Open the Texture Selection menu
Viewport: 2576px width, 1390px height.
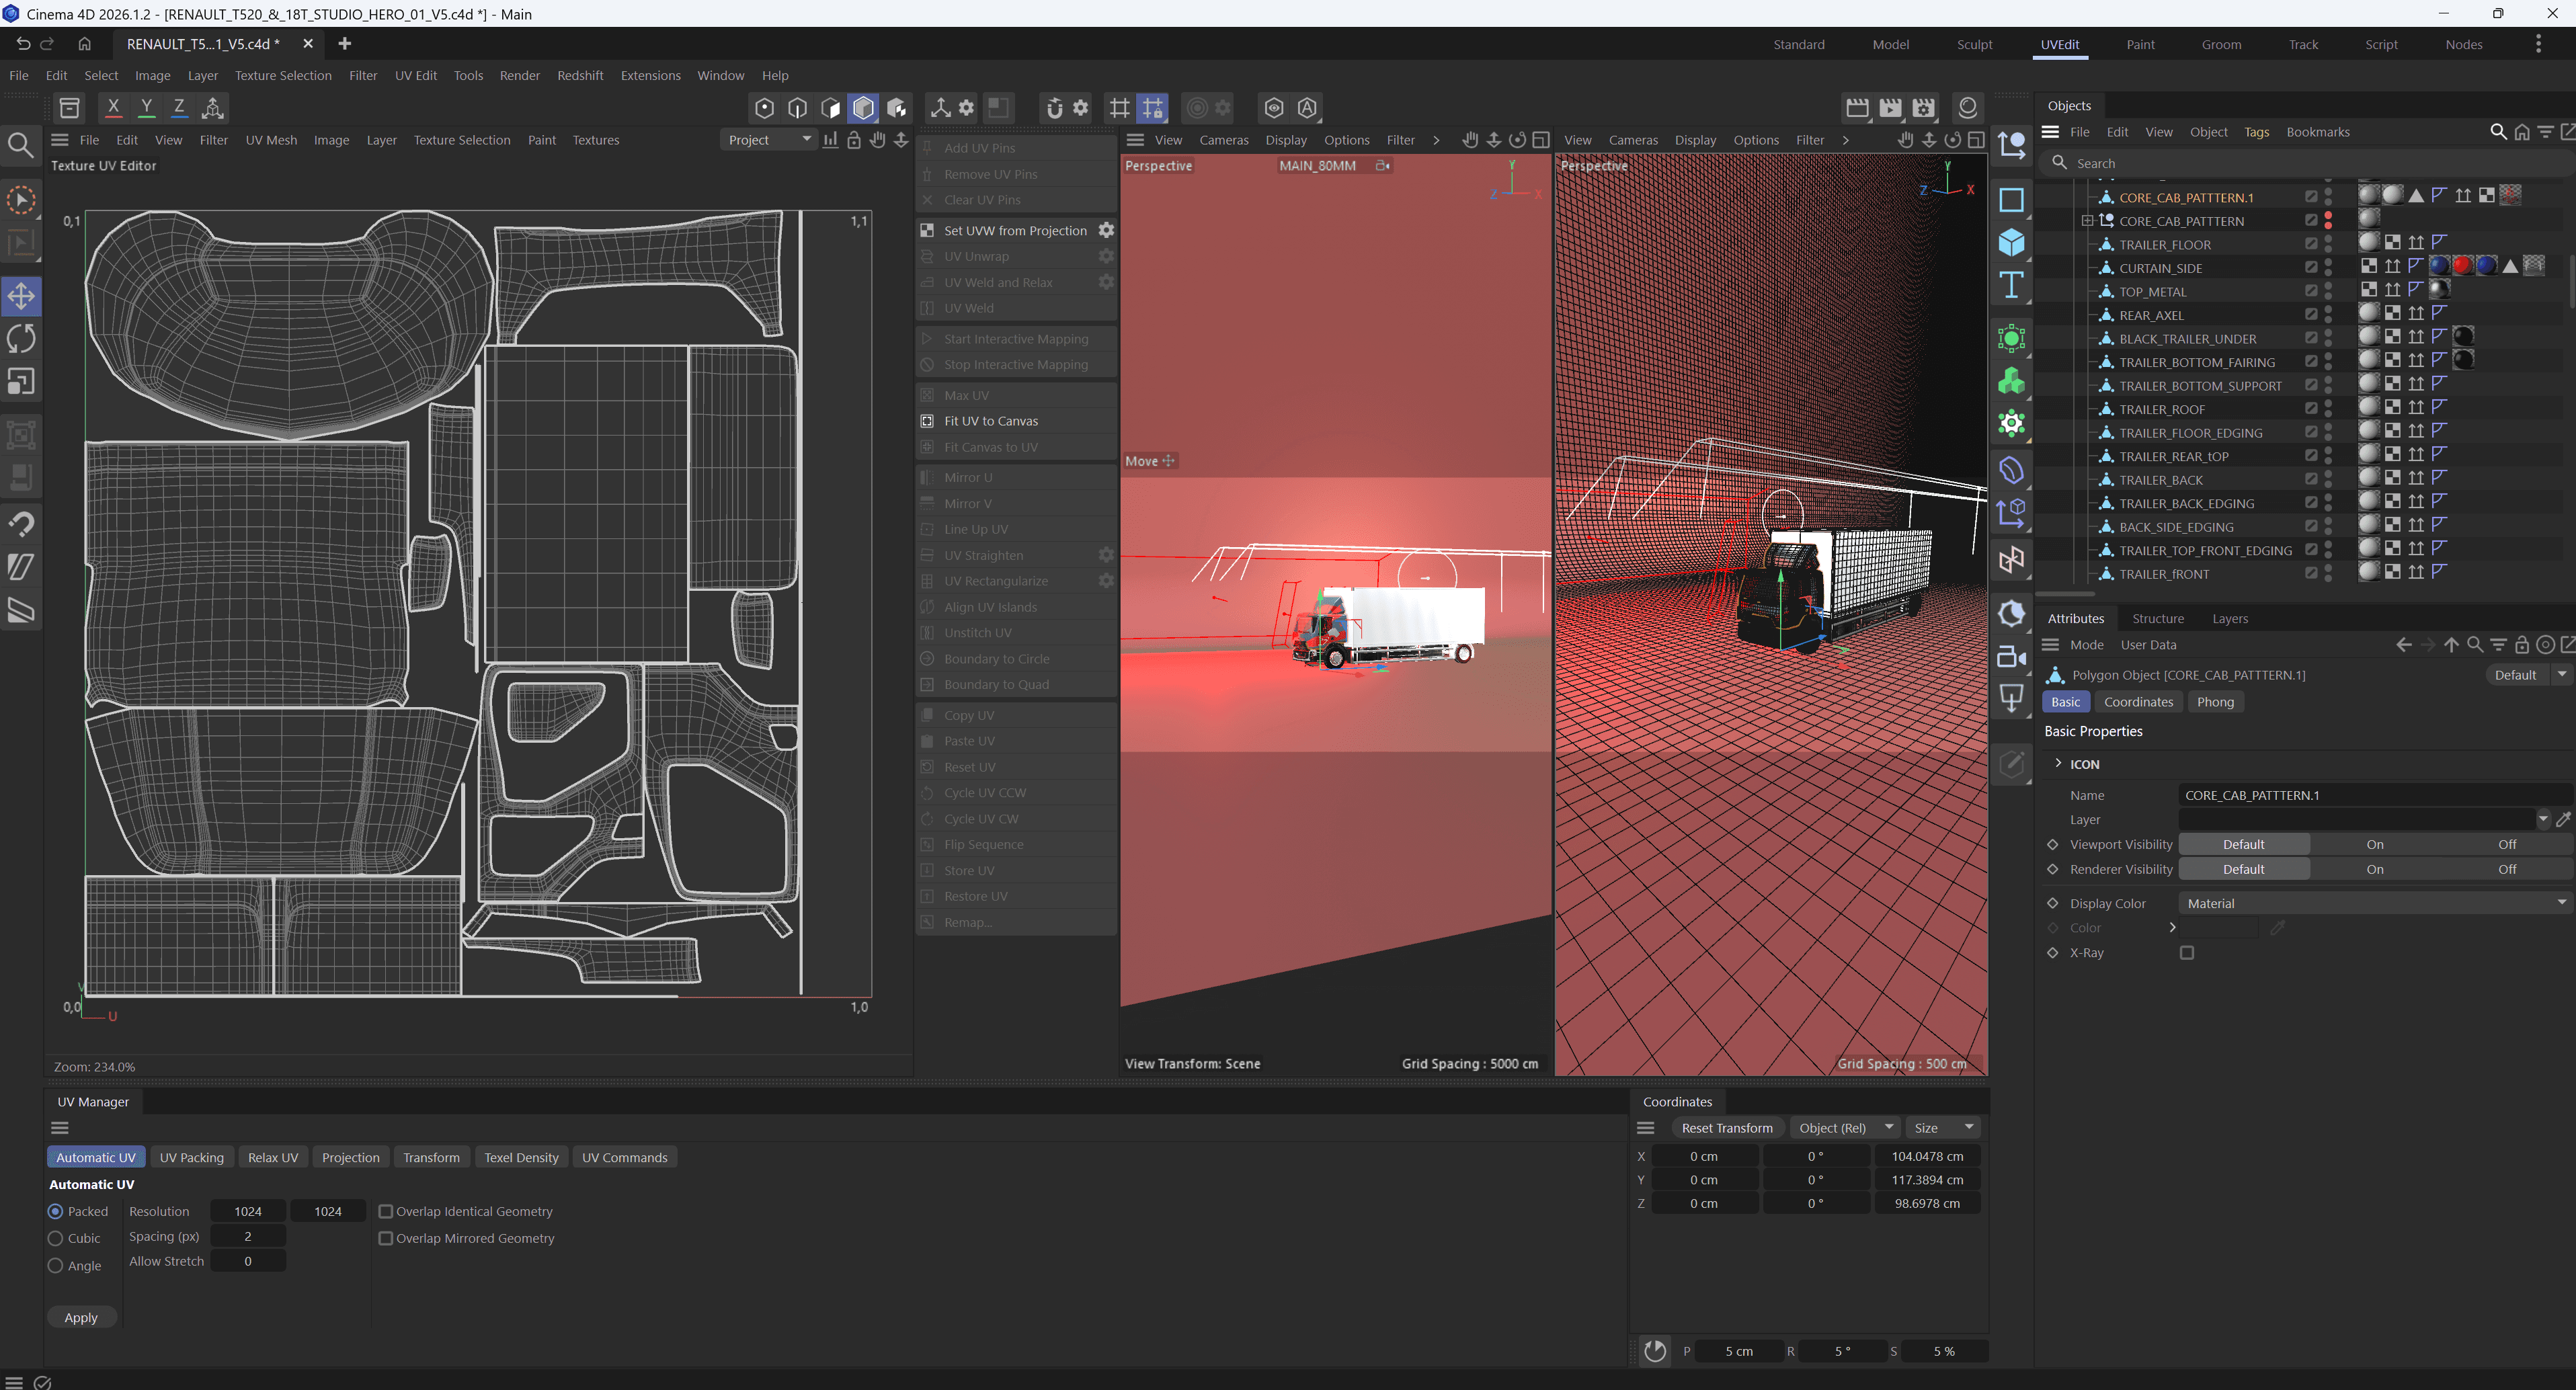click(283, 75)
